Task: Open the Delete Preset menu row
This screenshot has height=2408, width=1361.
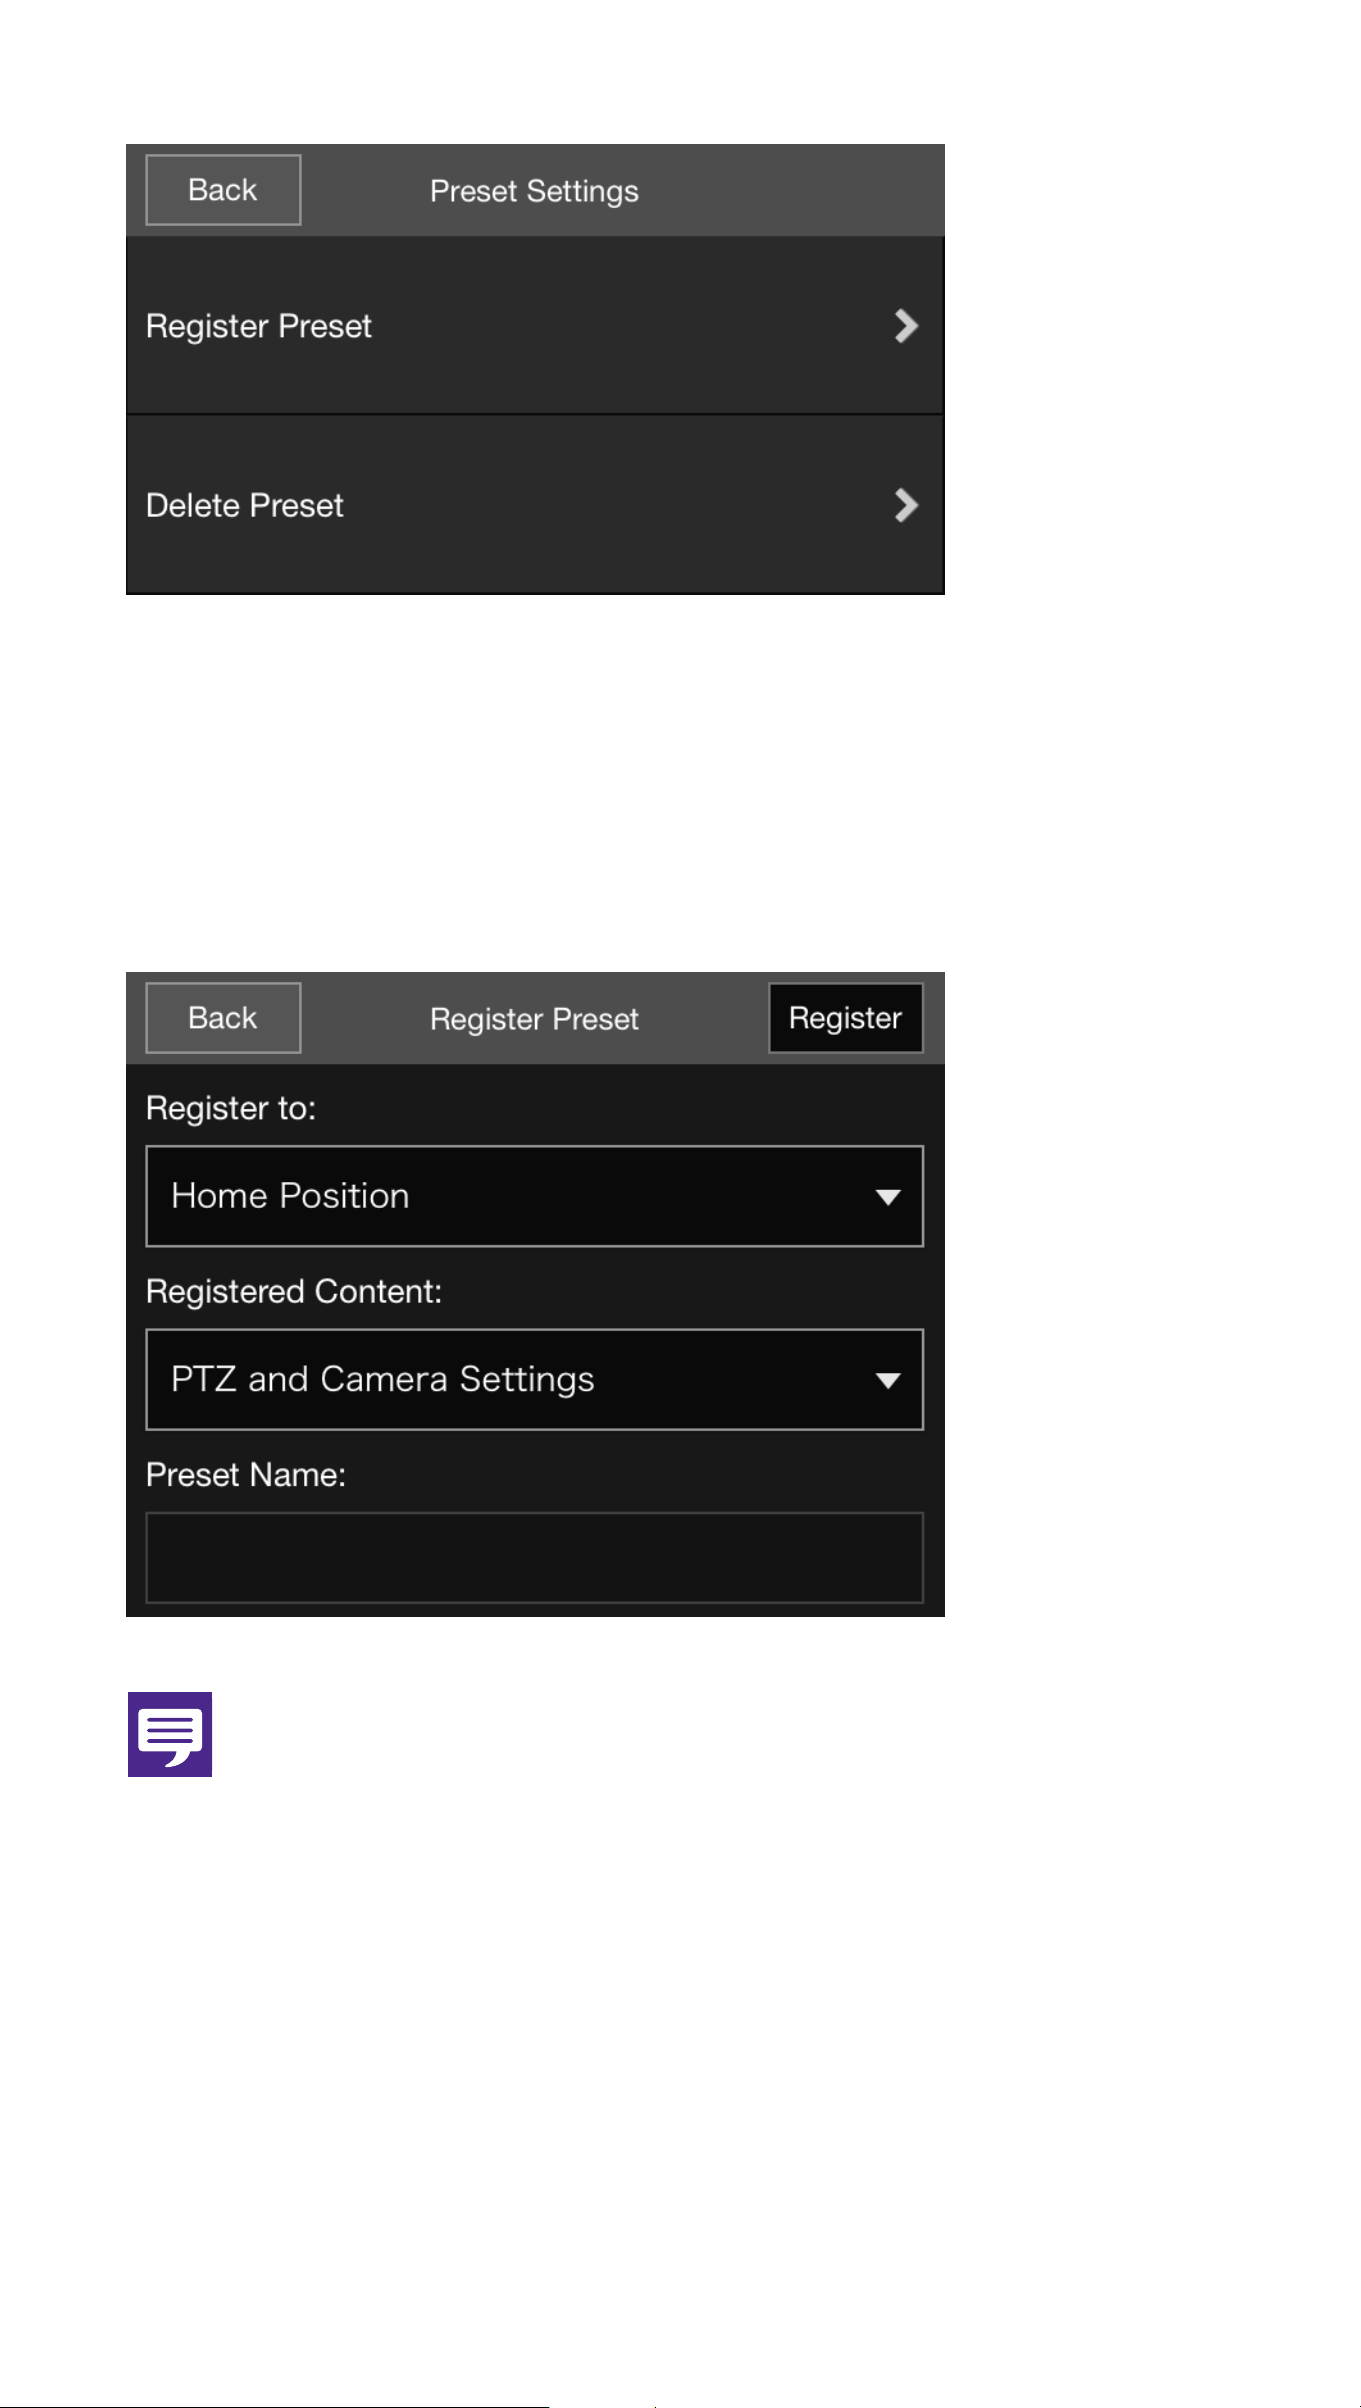Action: 535,505
